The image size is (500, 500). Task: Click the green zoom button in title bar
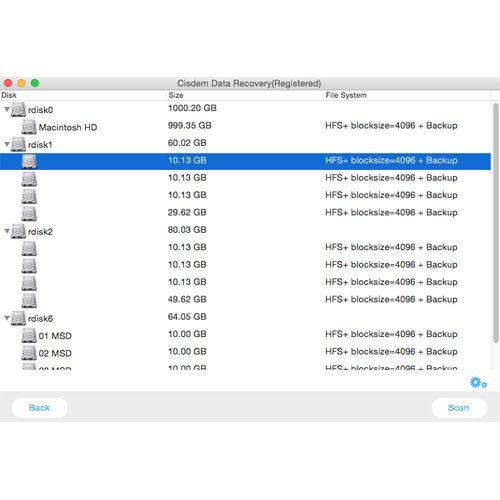[x=35, y=83]
